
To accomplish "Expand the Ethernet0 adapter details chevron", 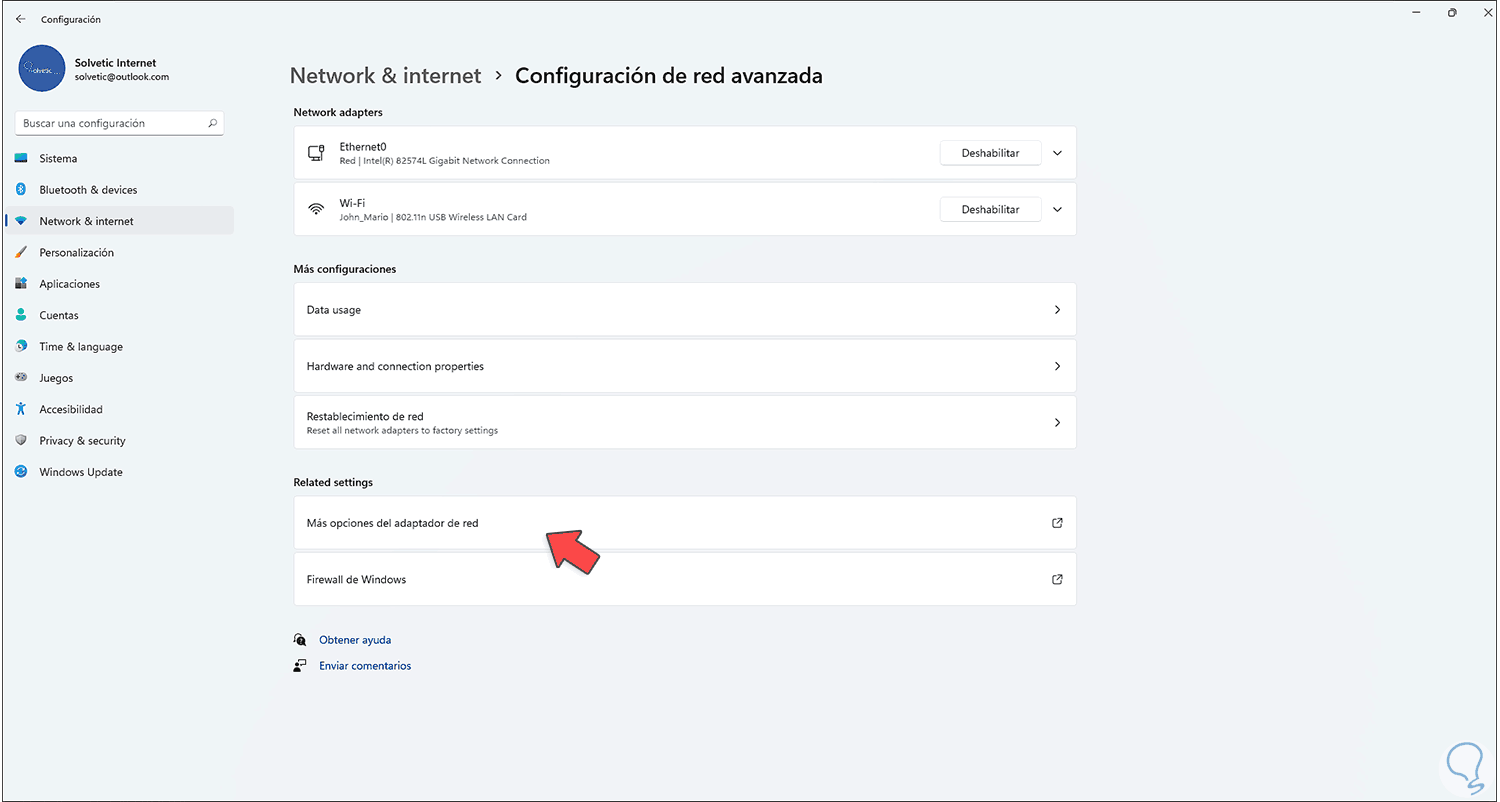I will pos(1057,153).
